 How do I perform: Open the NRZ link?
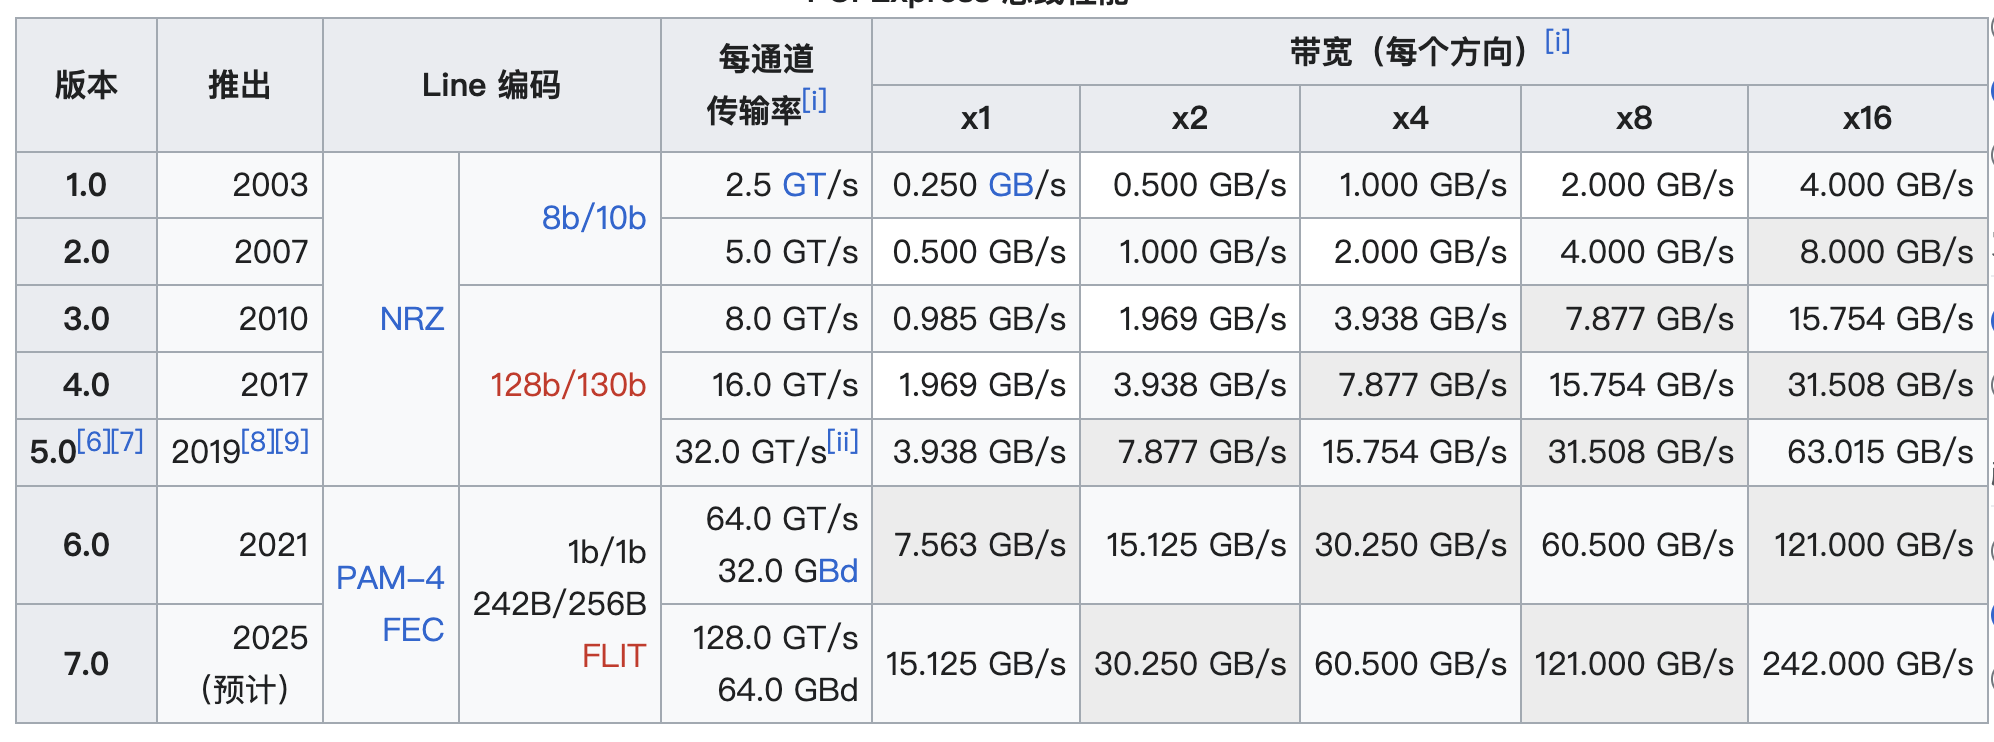click(412, 319)
